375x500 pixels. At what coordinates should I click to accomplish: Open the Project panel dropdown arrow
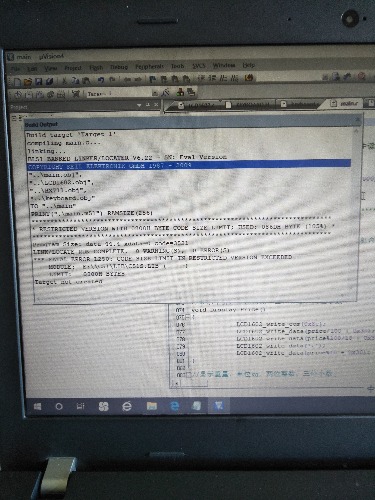tap(139, 105)
